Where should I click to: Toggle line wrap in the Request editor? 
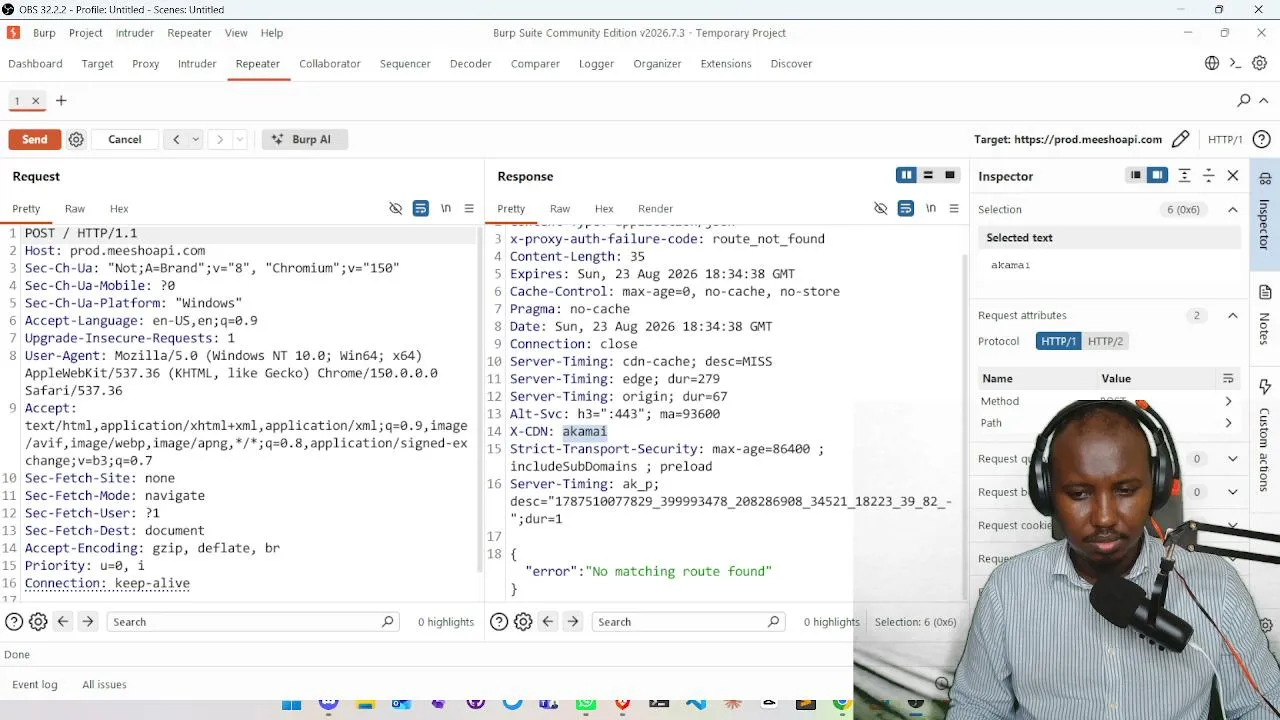click(x=421, y=208)
